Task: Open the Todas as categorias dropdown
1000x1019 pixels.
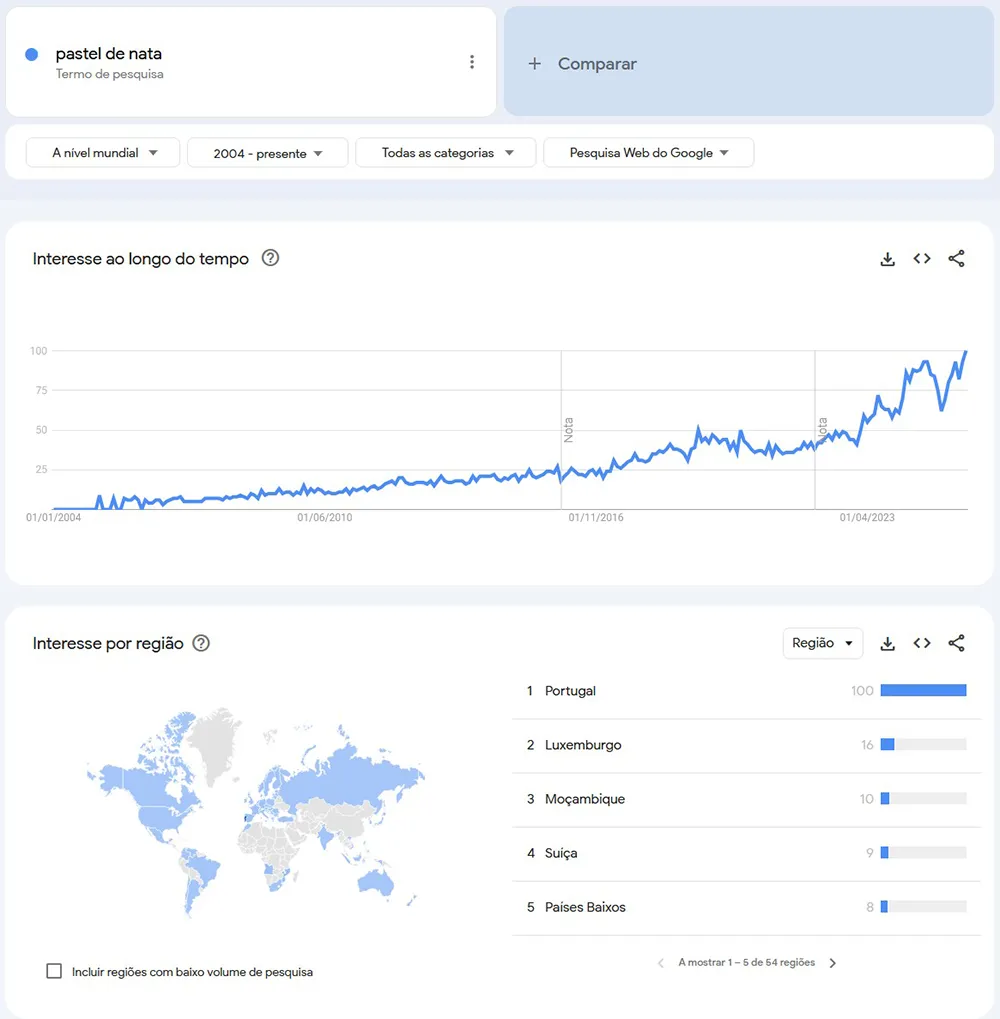Action: pyautogui.click(x=445, y=152)
